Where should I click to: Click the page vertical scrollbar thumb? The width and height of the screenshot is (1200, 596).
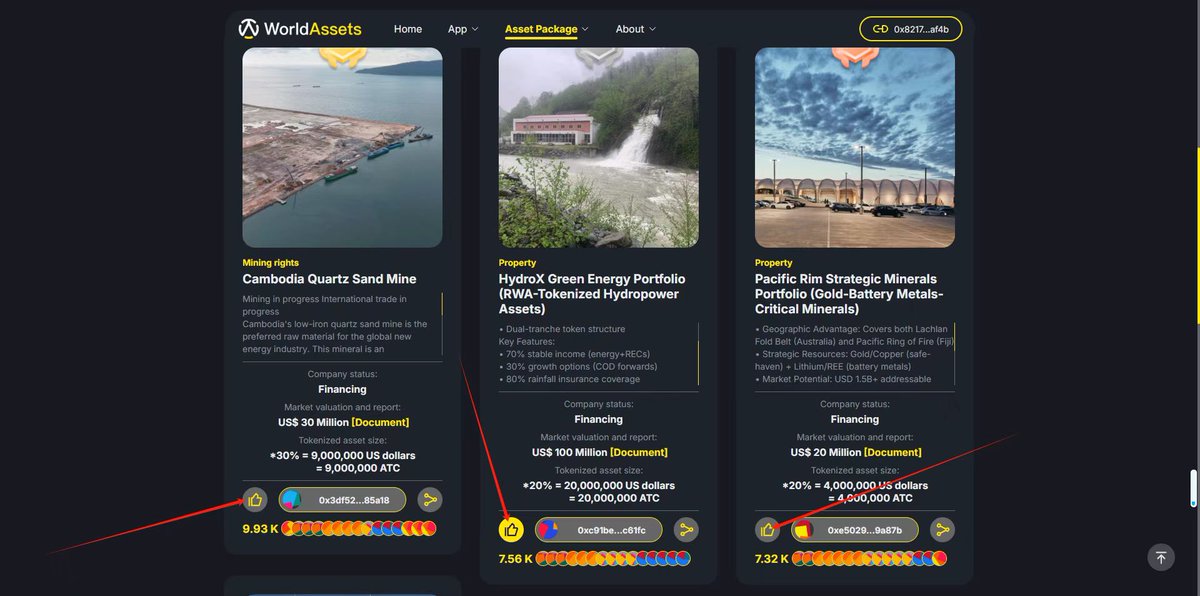click(x=1192, y=488)
